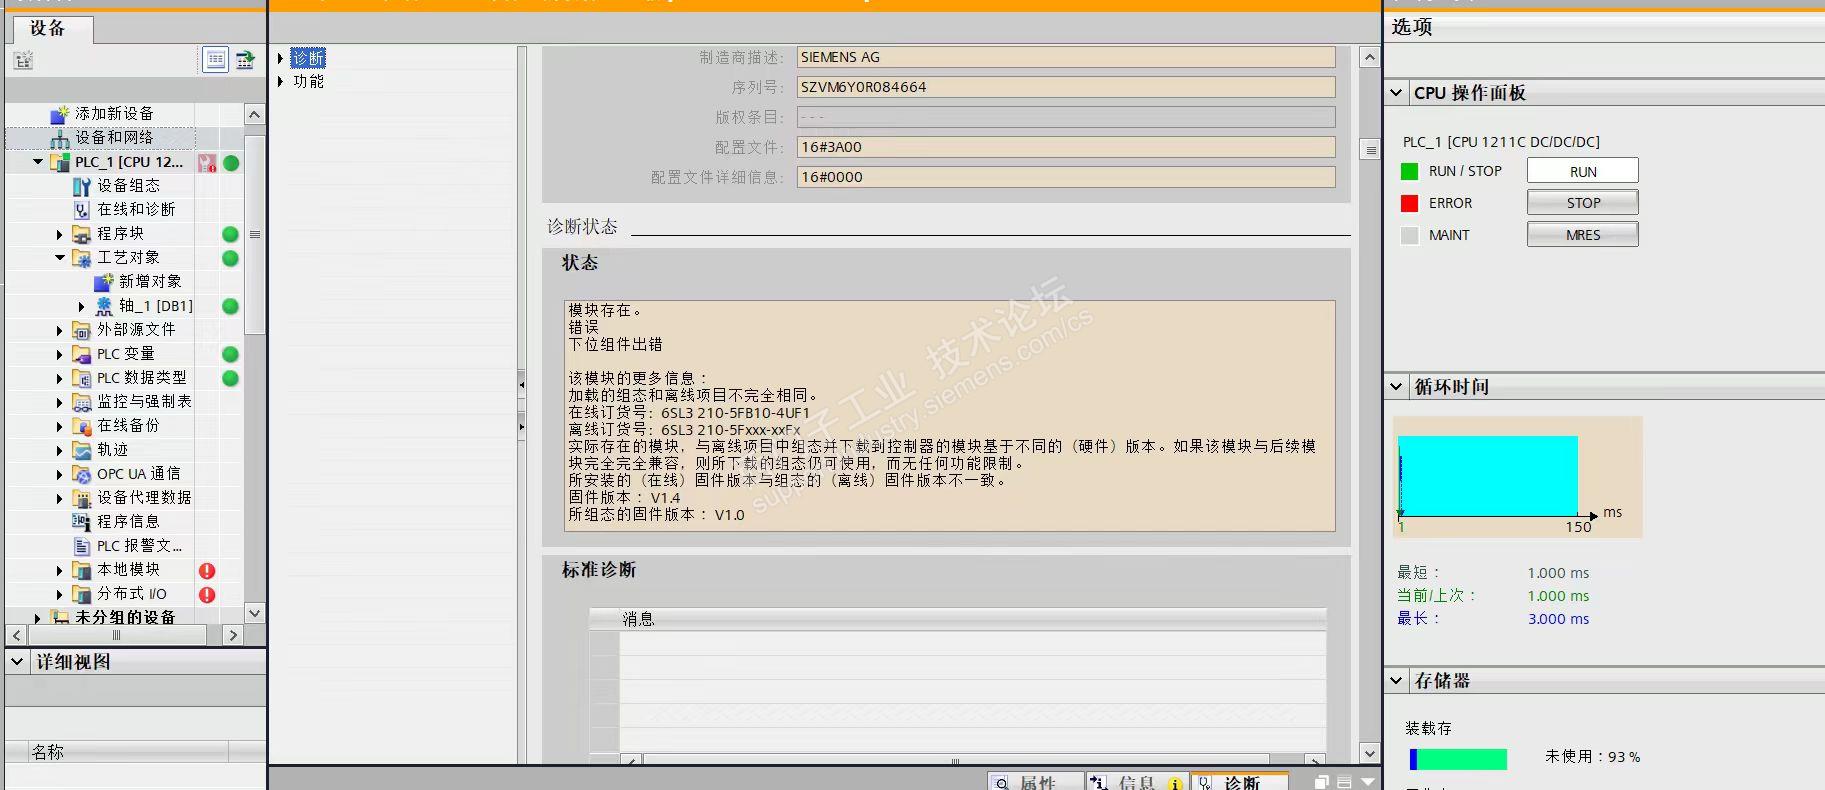This screenshot has width=1825, height=790.
Task: Click the 监控与强制表 folder icon
Action: click(x=82, y=402)
